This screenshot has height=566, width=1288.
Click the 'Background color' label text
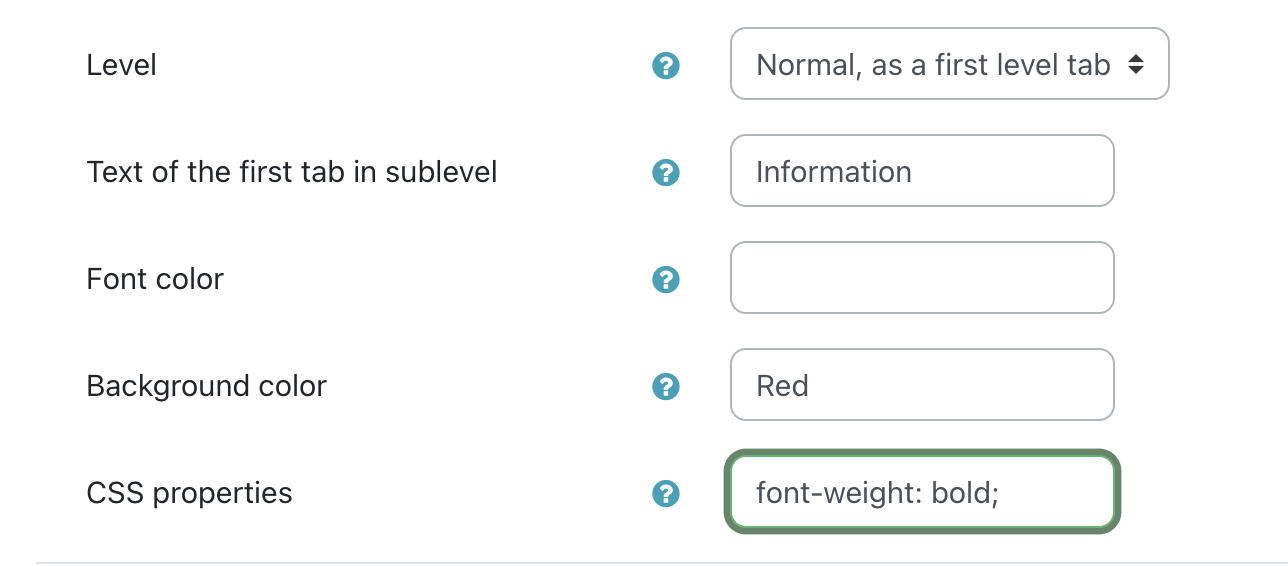[x=207, y=386]
